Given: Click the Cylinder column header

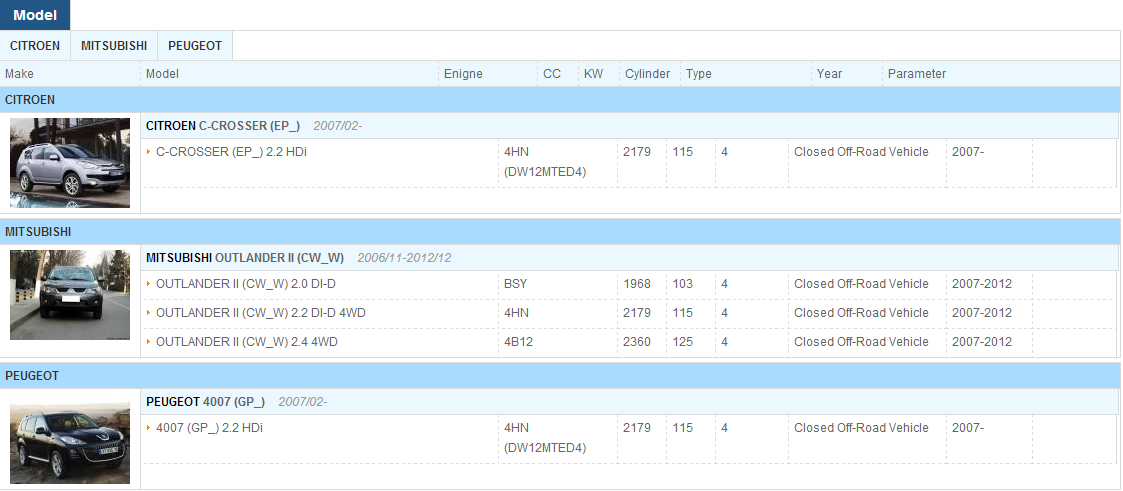Looking at the screenshot, I should (647, 74).
